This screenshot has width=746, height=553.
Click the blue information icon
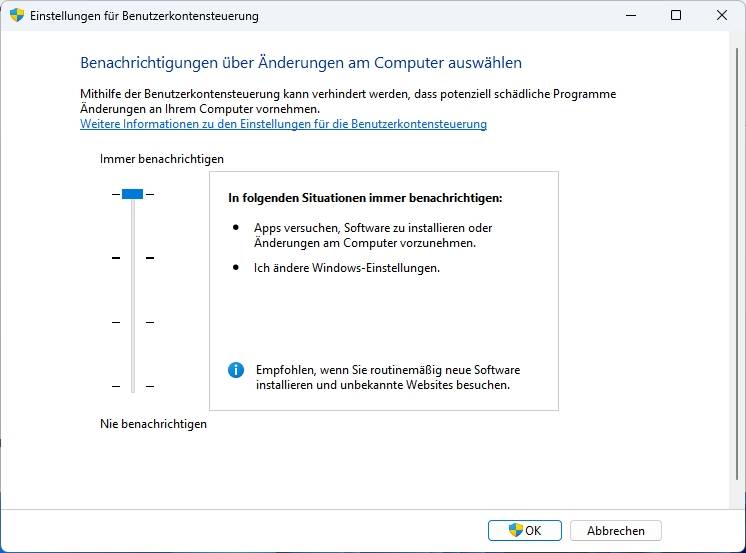(236, 370)
